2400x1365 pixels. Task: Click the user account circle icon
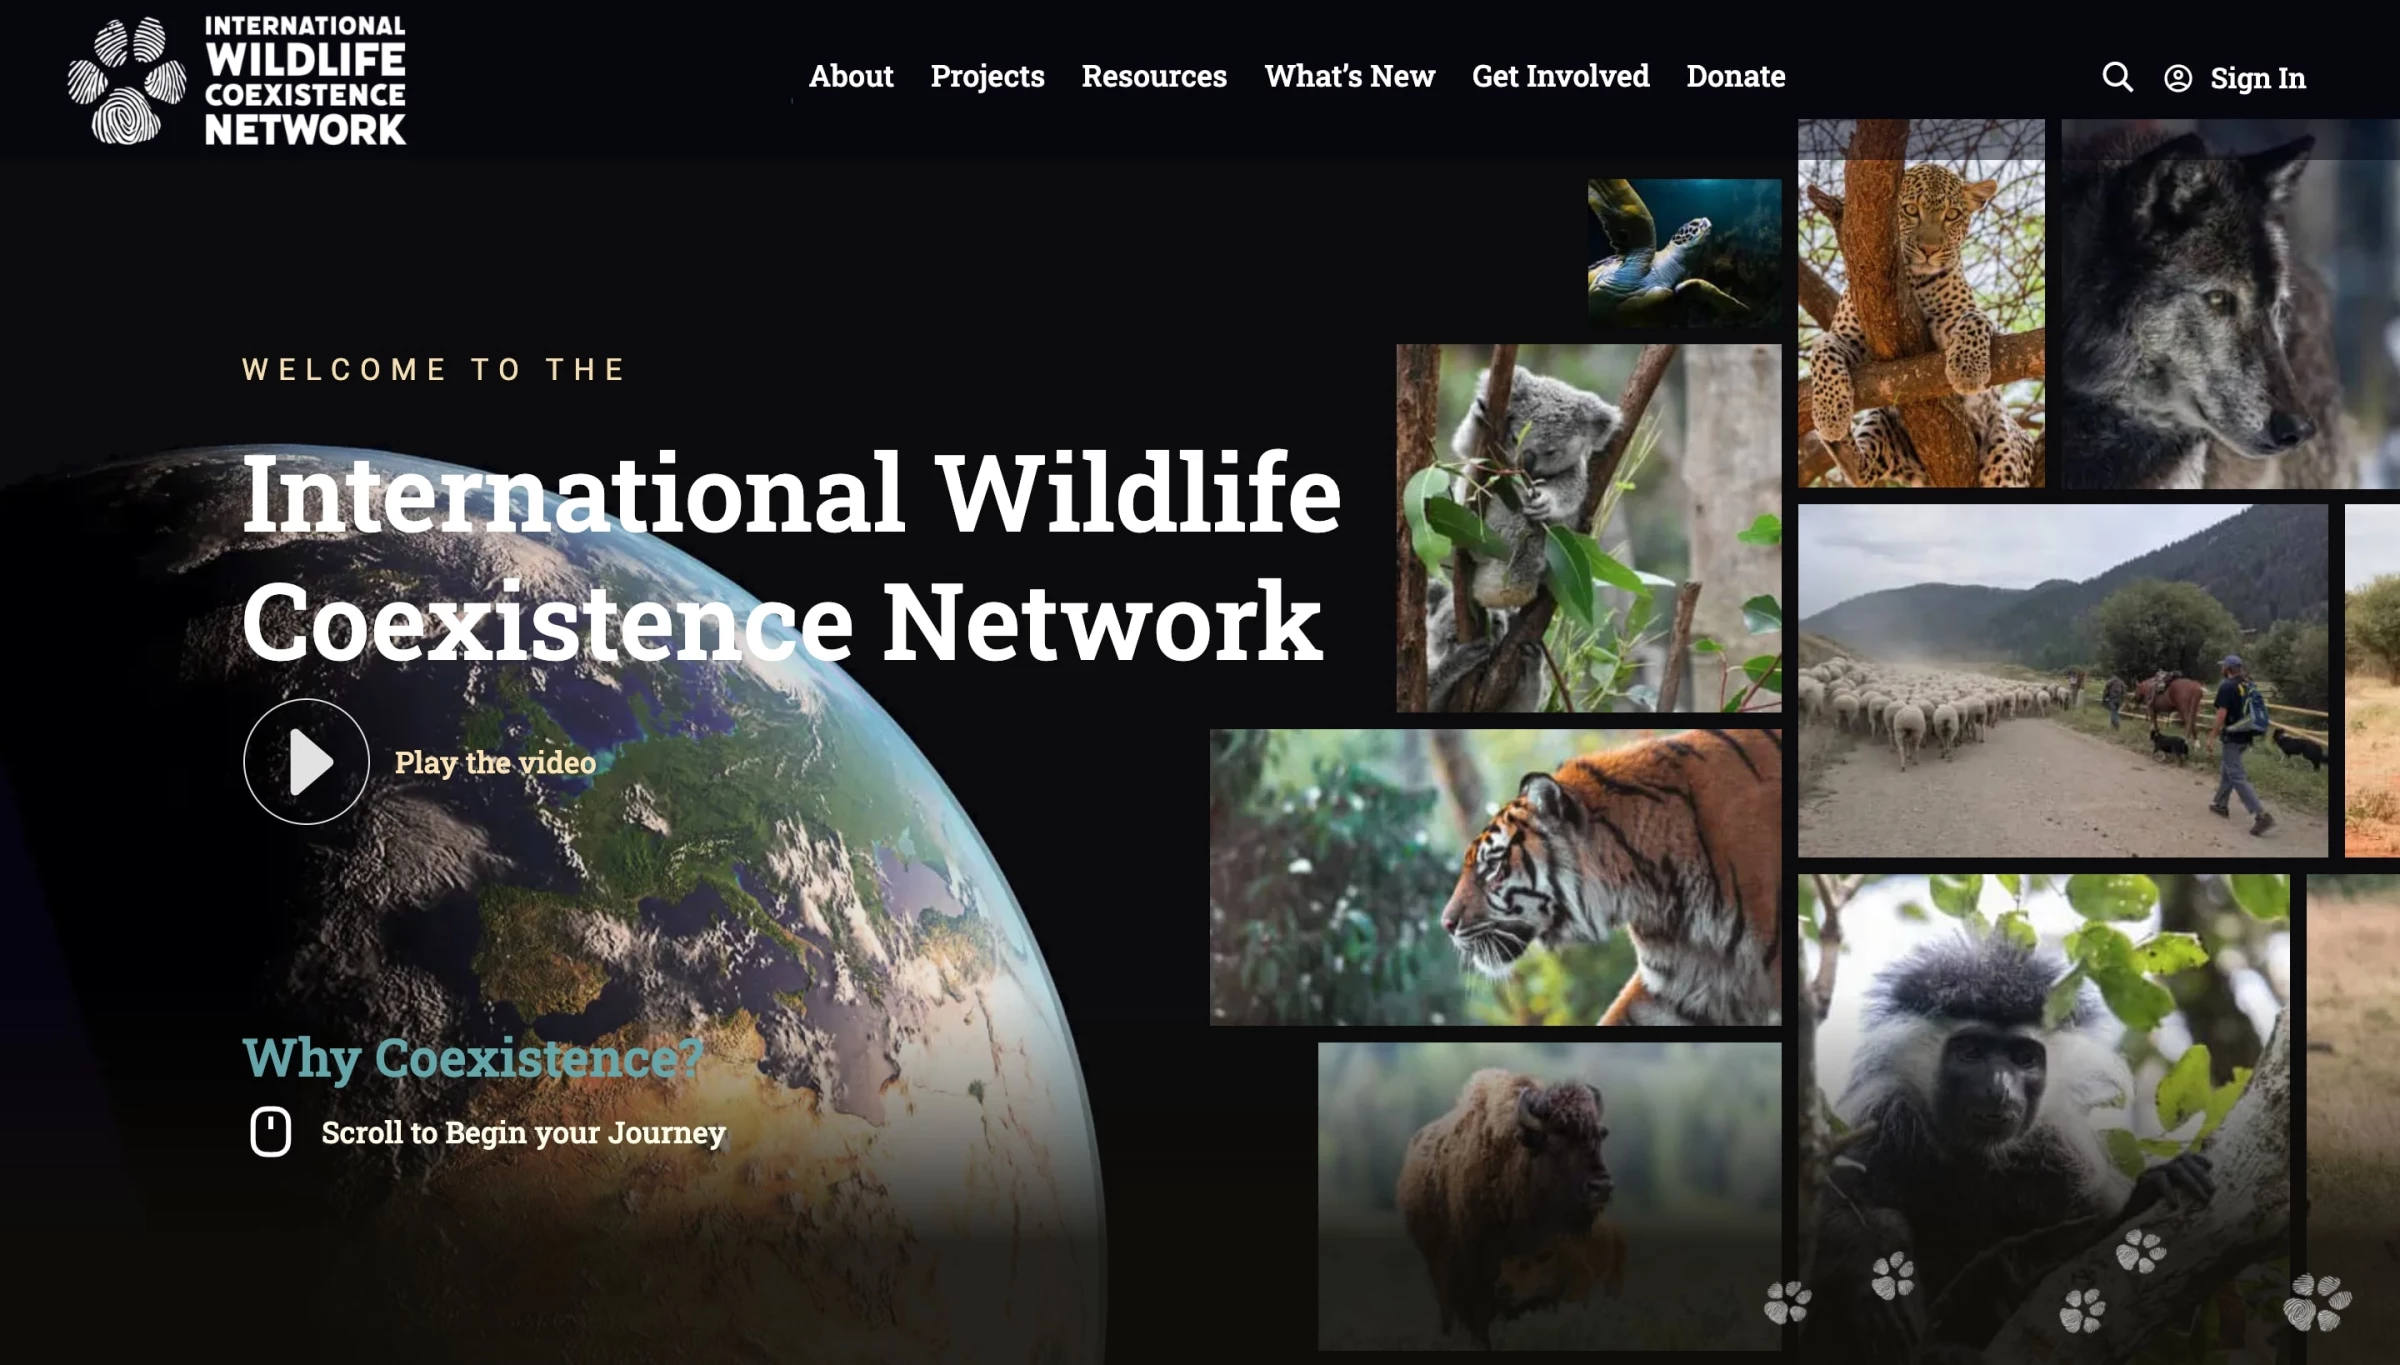coord(2178,78)
